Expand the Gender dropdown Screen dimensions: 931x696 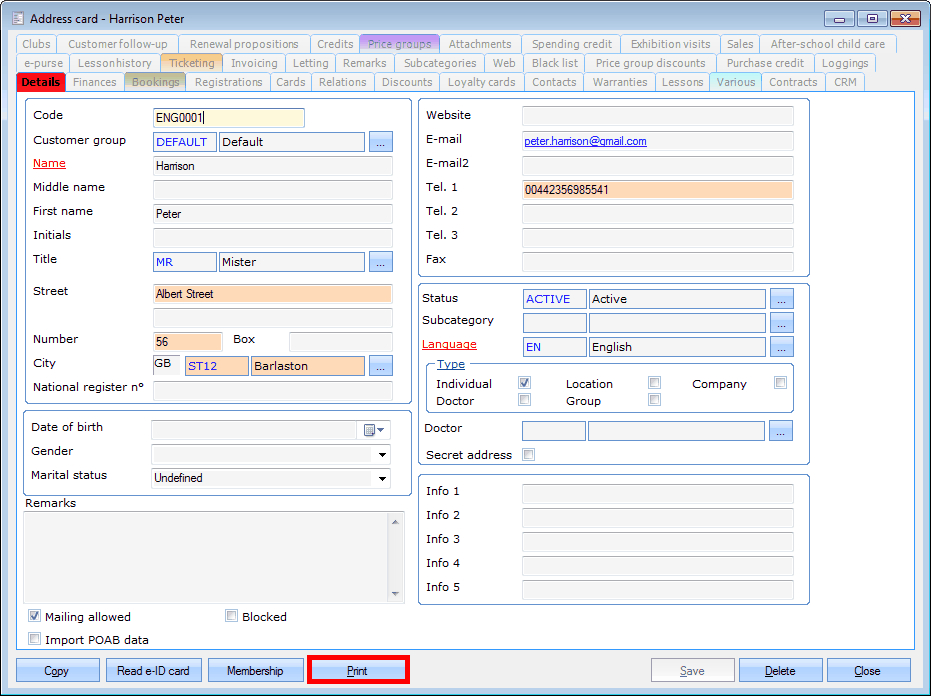pyautogui.click(x=381, y=454)
